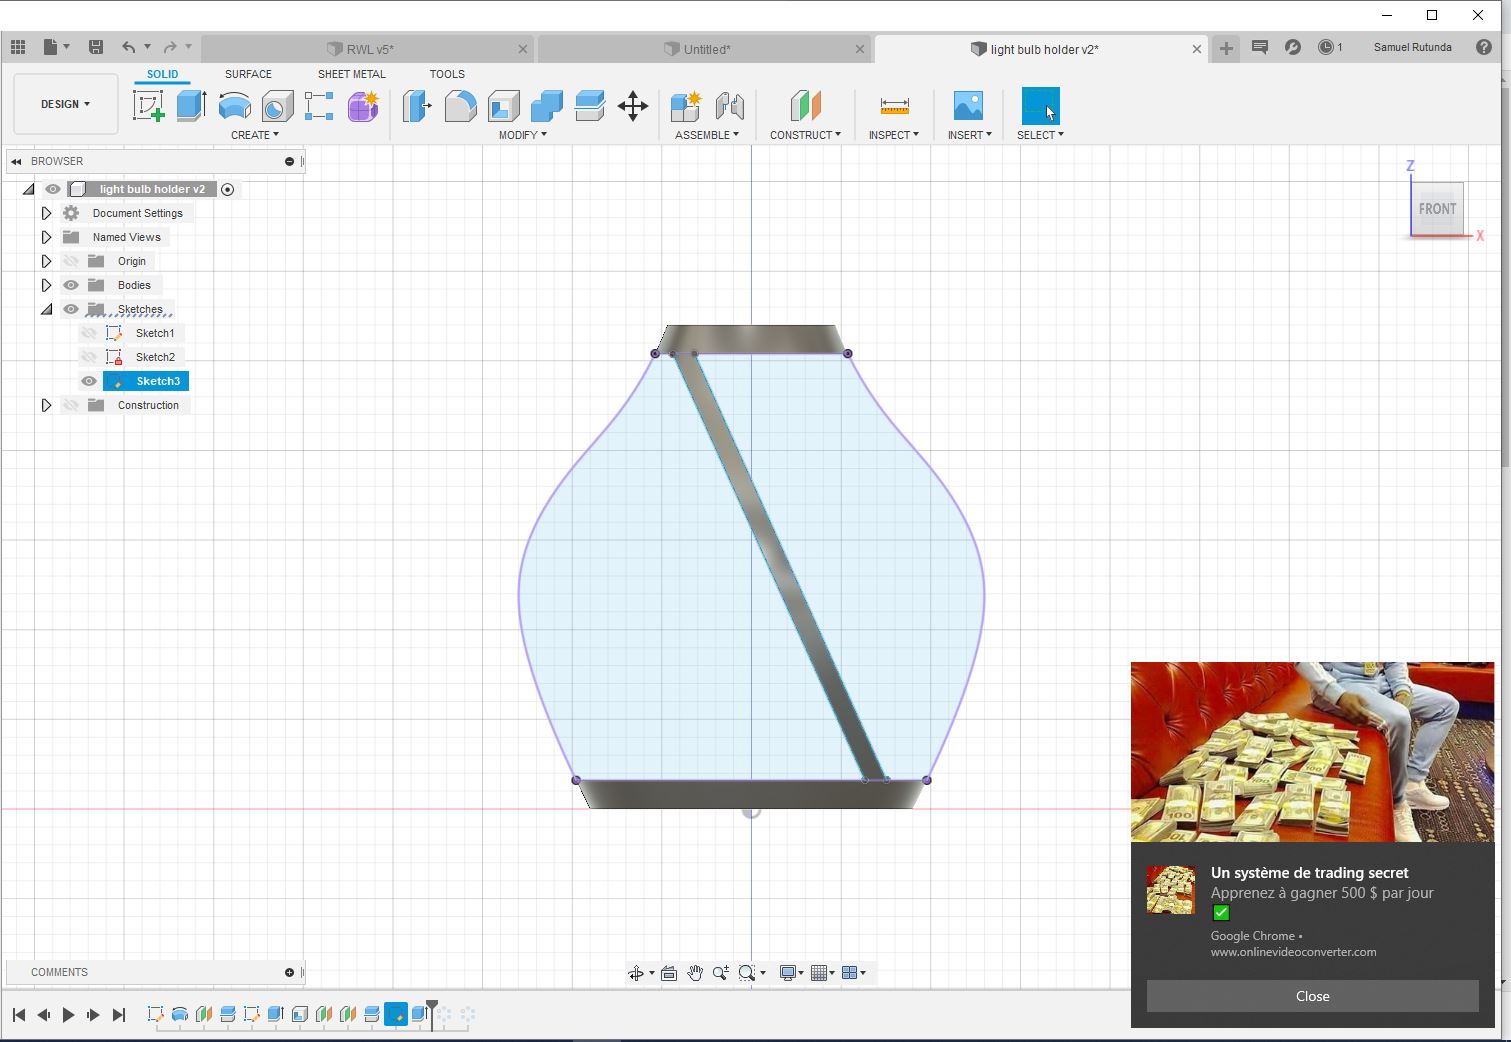Open the notifications comment icon
The image size is (1511, 1042).
click(1260, 47)
